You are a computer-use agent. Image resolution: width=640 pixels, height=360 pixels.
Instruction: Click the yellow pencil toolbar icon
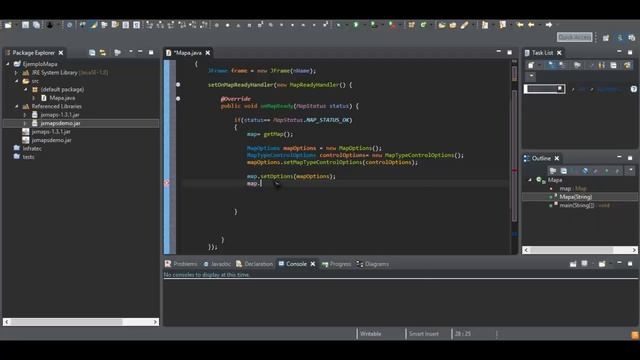tap(464, 25)
